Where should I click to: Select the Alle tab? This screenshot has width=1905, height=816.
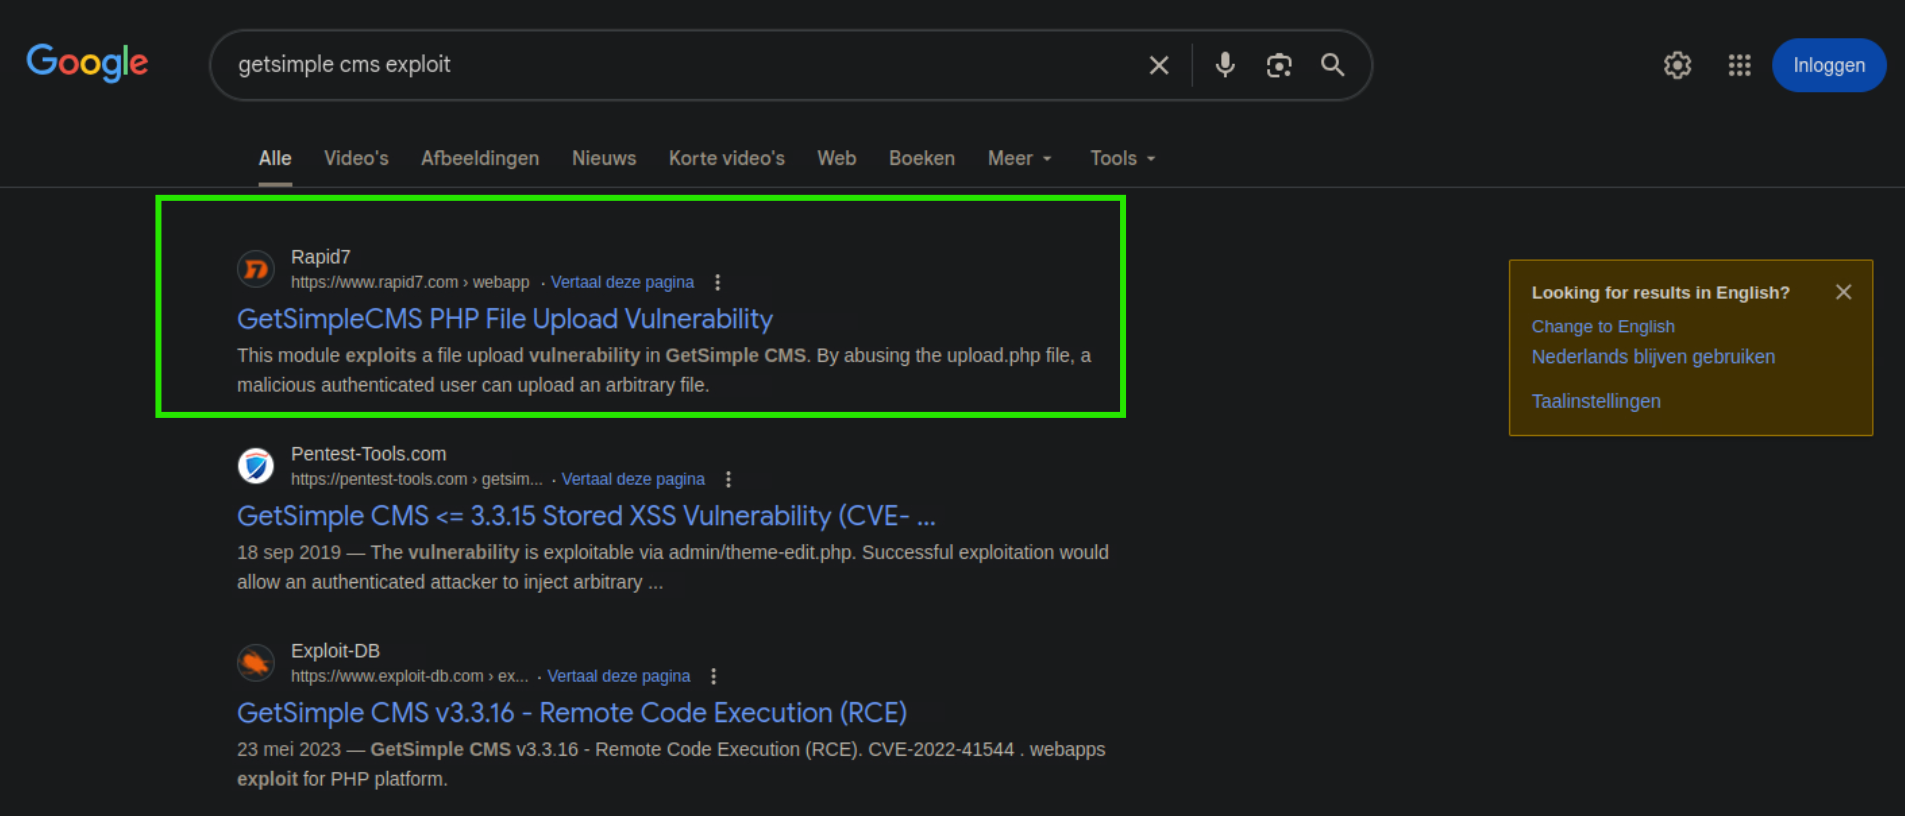(275, 158)
